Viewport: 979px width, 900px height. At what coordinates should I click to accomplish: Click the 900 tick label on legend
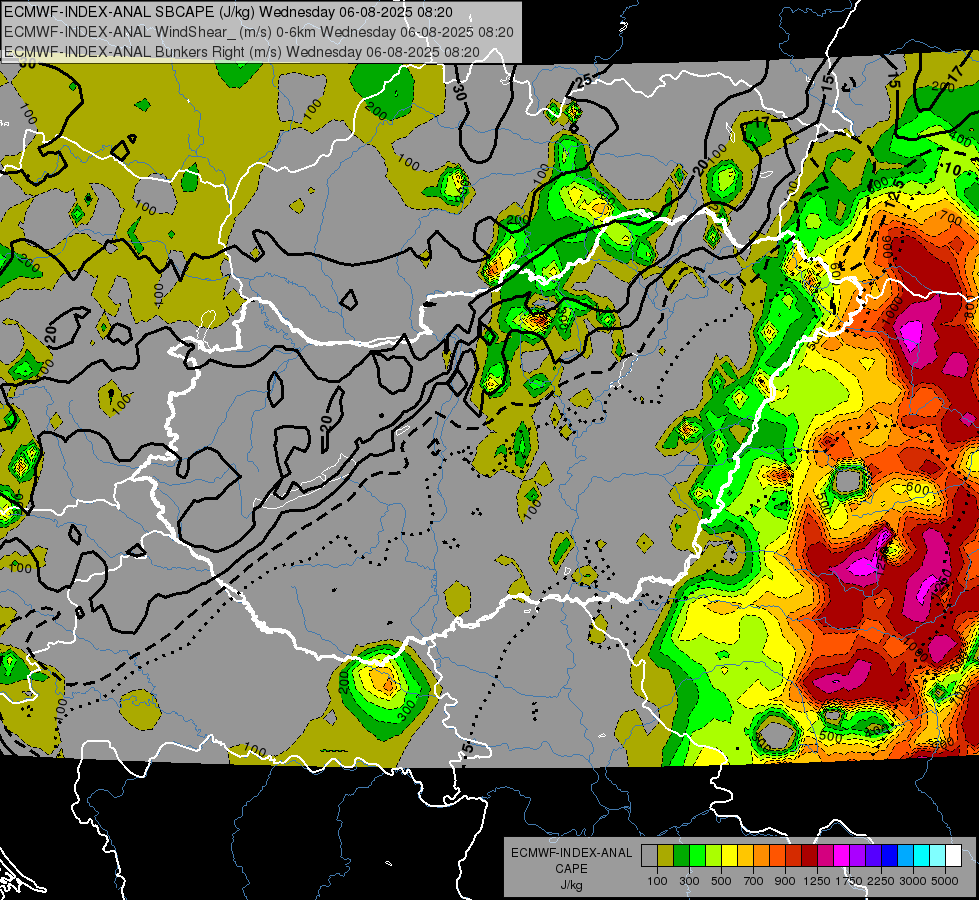785,881
